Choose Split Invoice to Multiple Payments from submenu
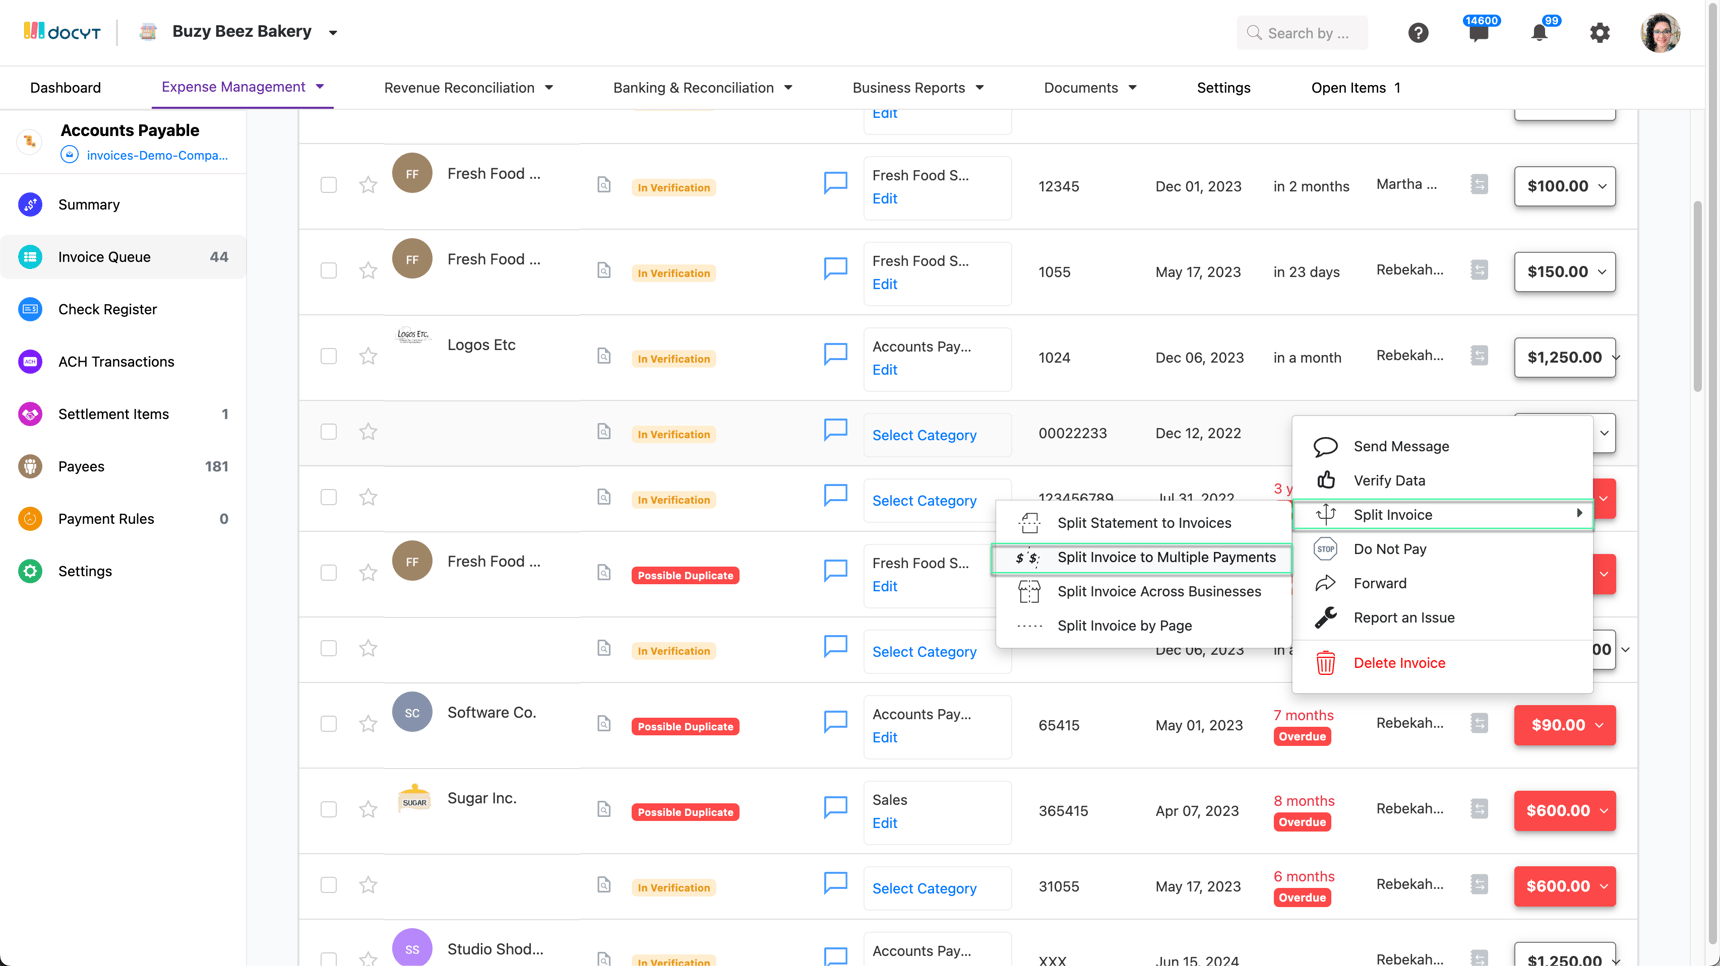Screen dimensions: 1720x966 coord(1166,557)
